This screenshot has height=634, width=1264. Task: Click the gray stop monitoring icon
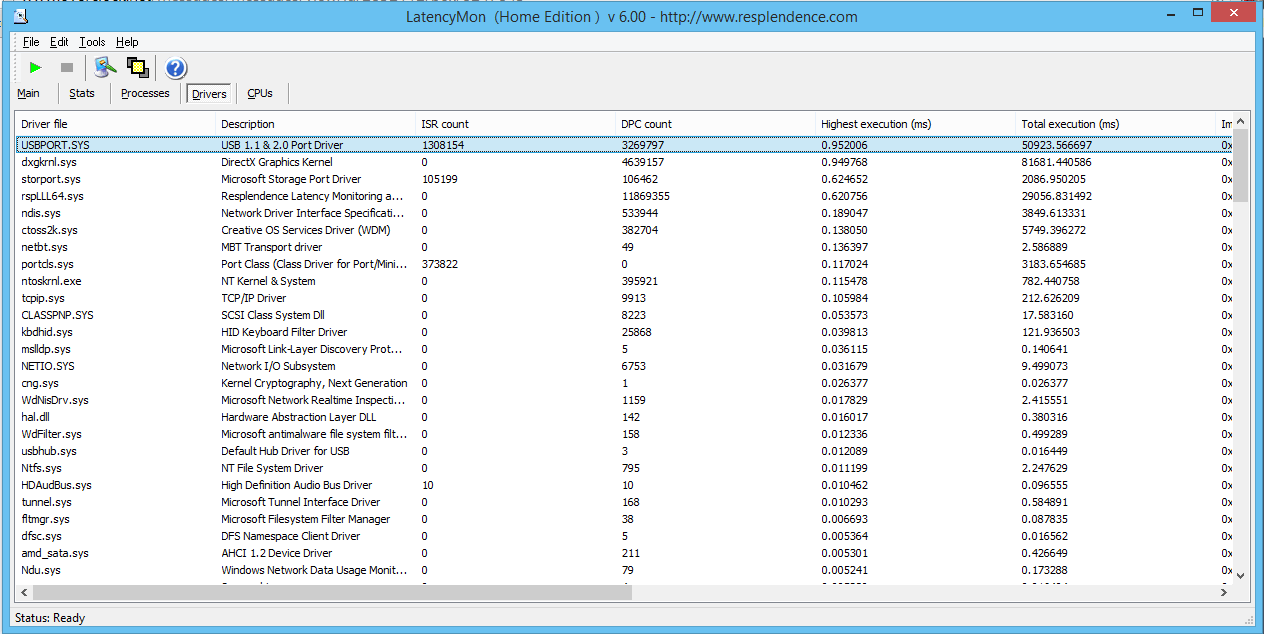pyautogui.click(x=67, y=68)
